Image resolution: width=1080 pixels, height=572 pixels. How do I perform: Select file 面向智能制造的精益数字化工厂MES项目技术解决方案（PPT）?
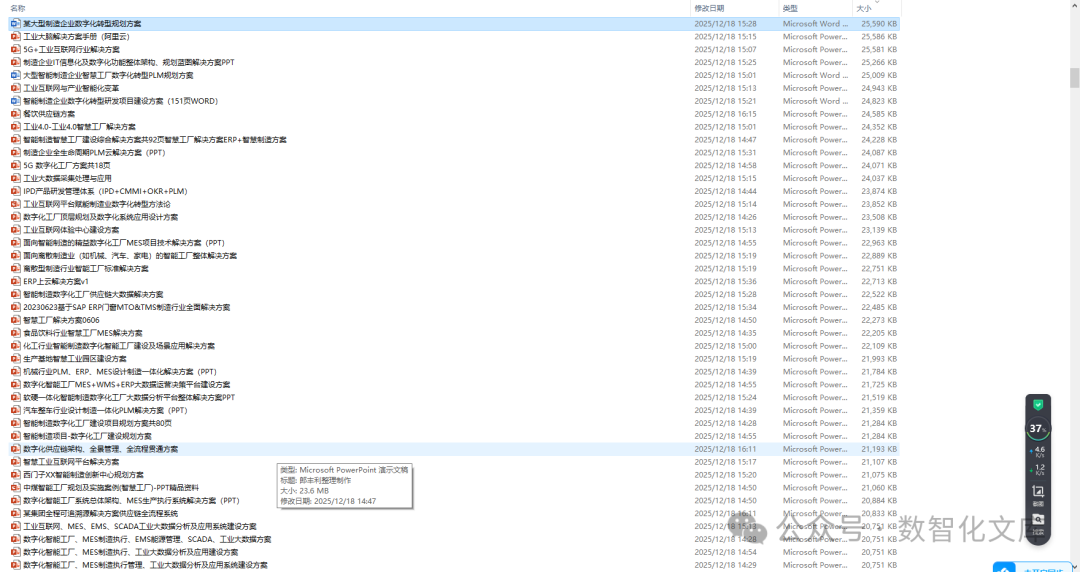(124, 243)
